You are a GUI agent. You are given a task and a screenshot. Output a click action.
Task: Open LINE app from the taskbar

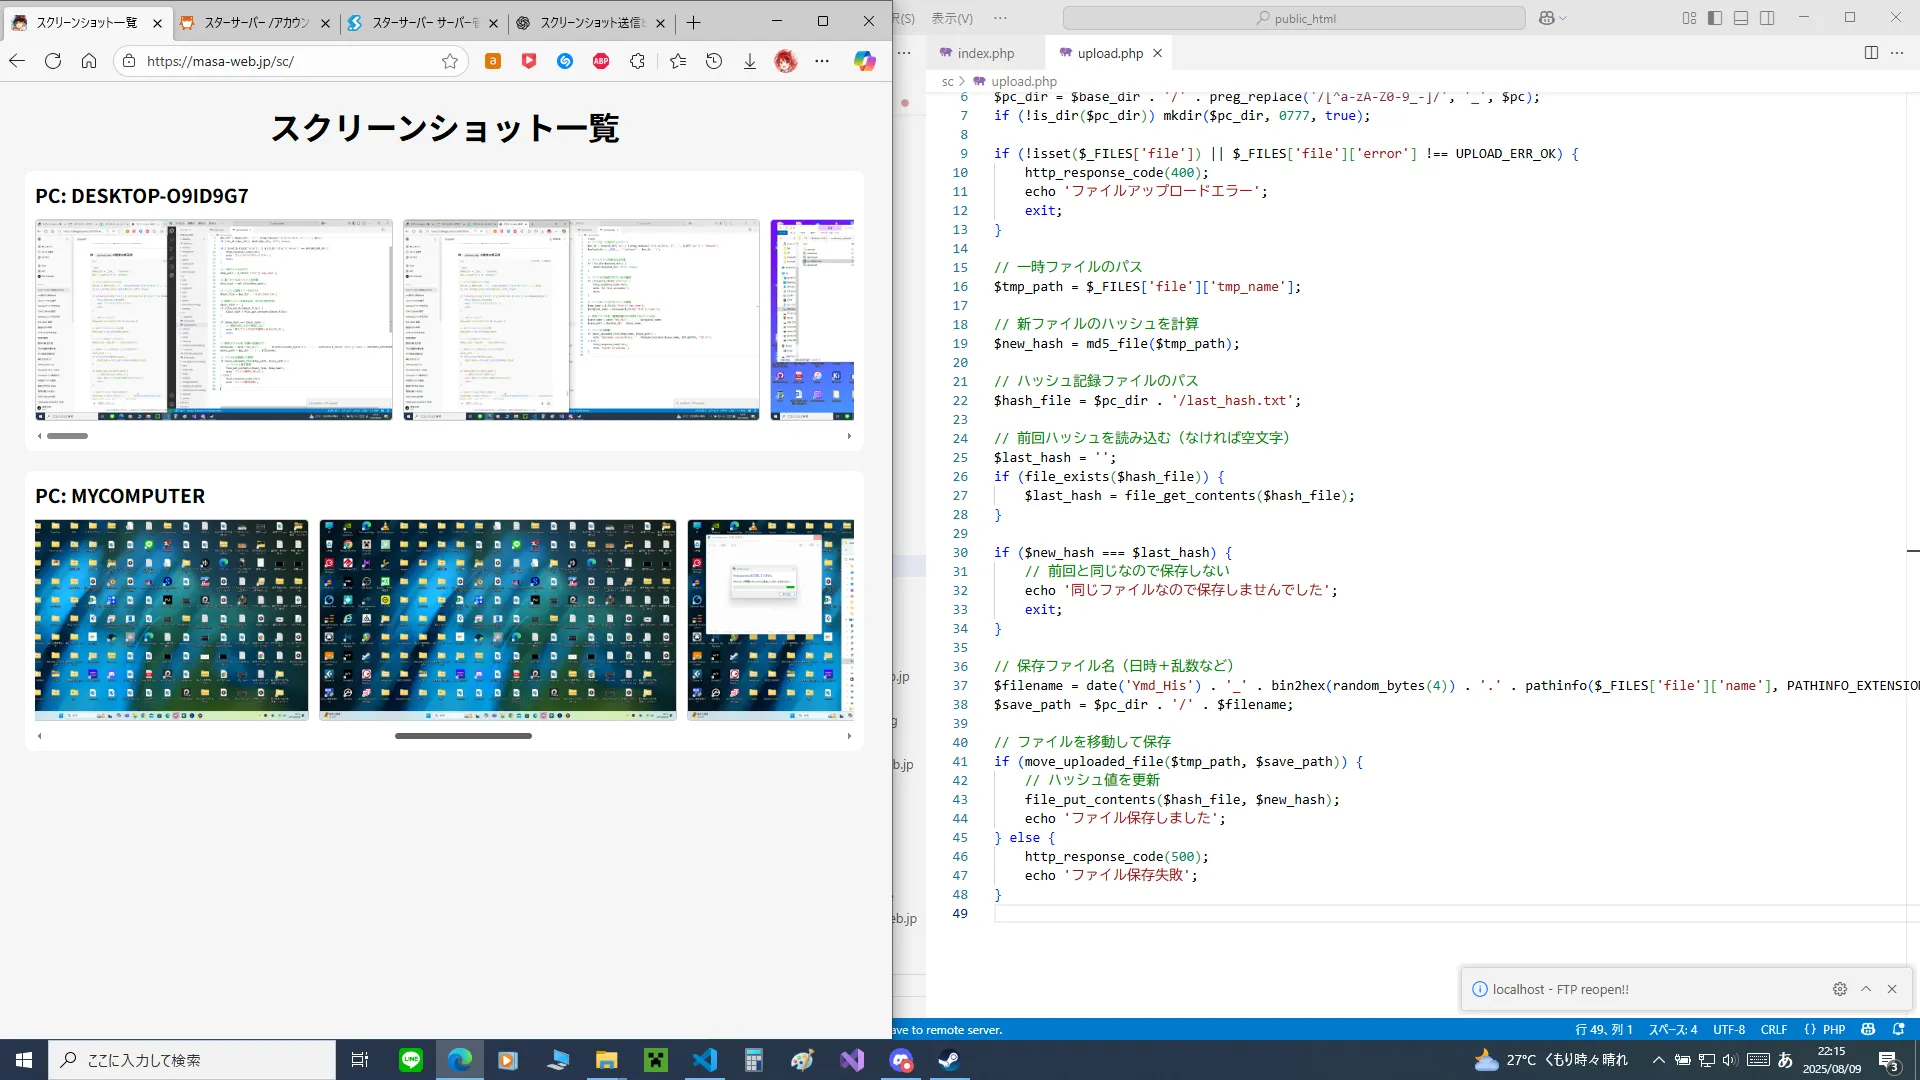411,1060
